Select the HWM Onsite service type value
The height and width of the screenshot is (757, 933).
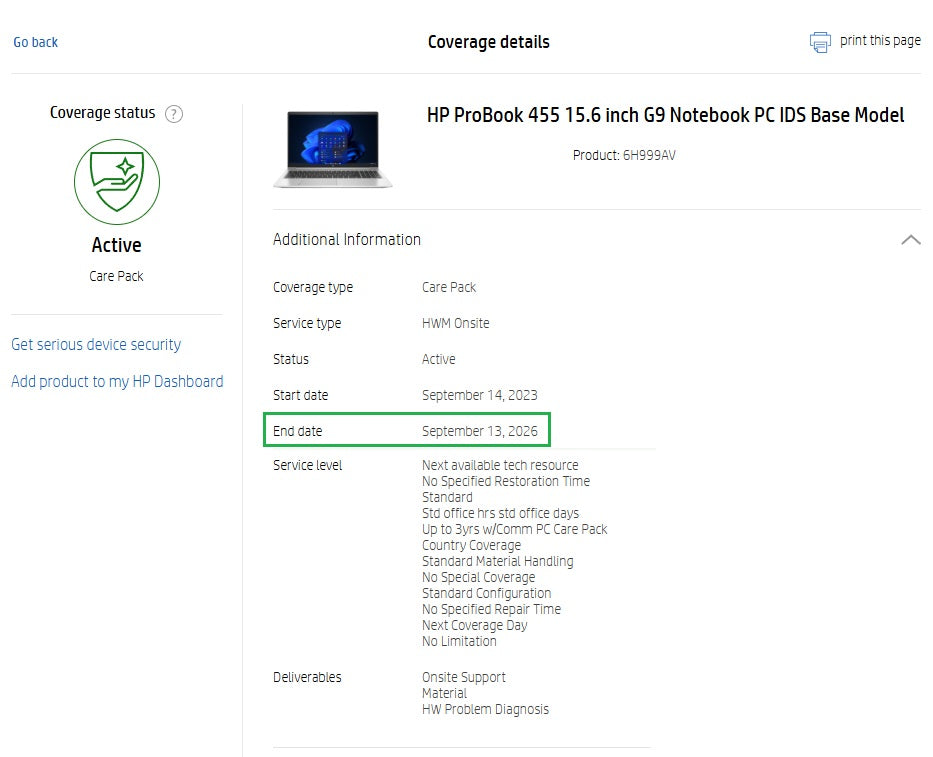(456, 323)
